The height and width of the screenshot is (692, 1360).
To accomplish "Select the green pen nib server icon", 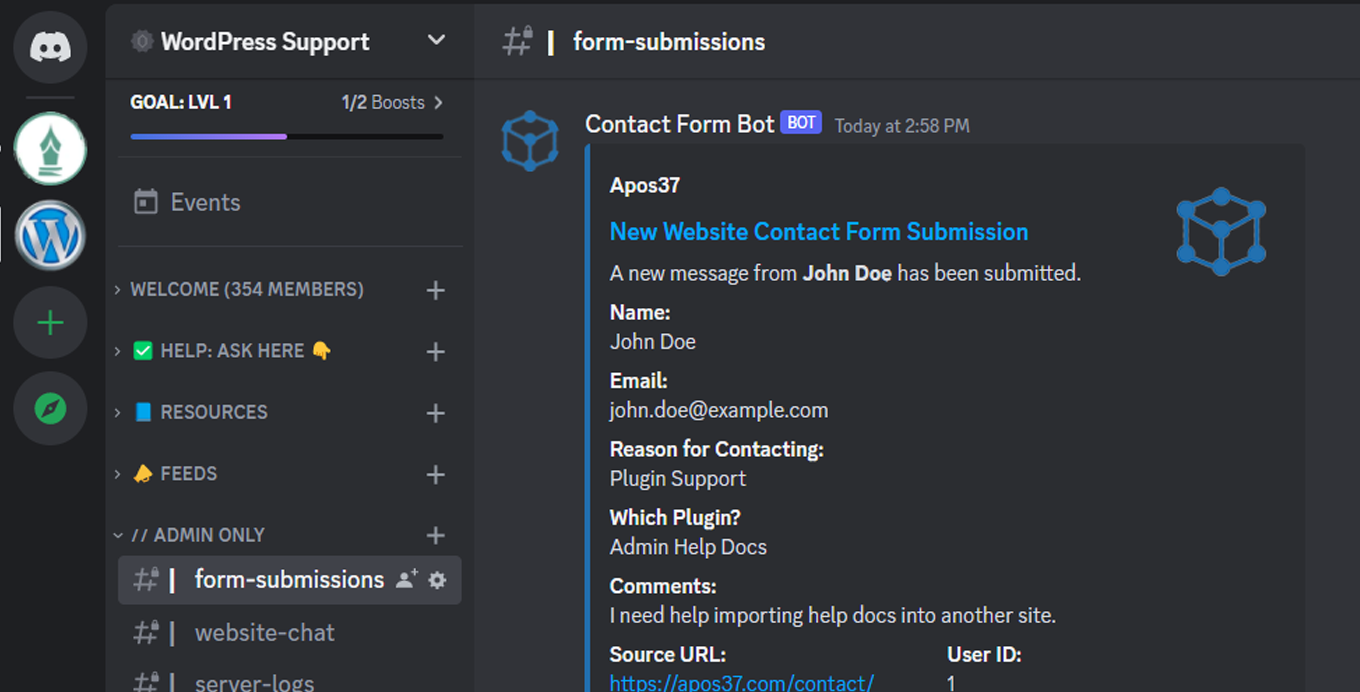I will [x=50, y=148].
